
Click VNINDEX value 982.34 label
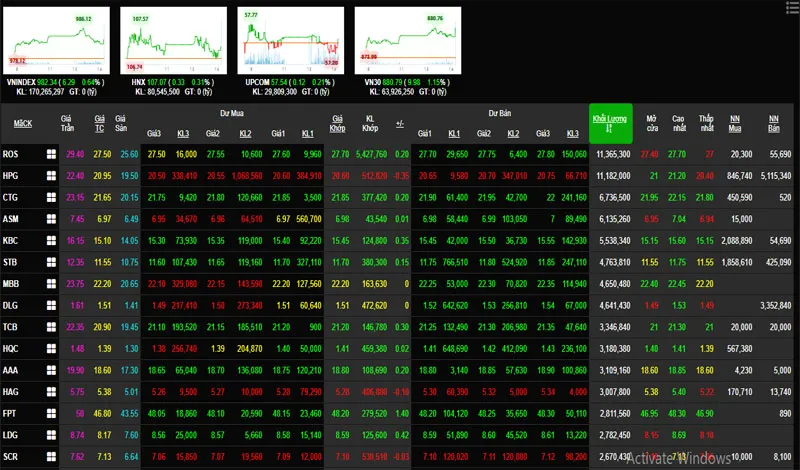[47, 82]
